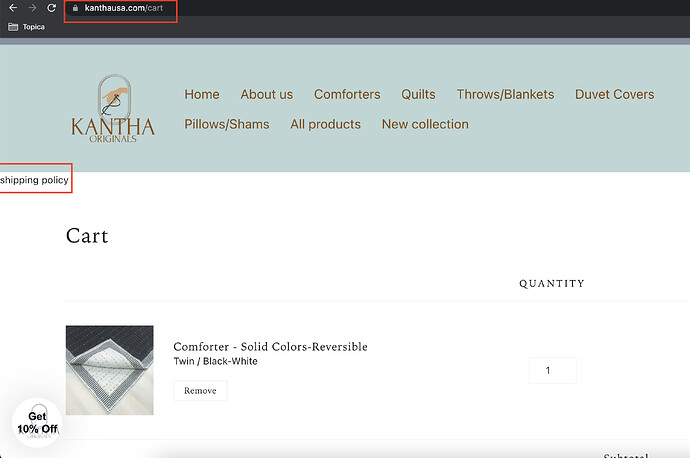The image size is (690, 458).
Task: Go to About us page
Action: 267,94
